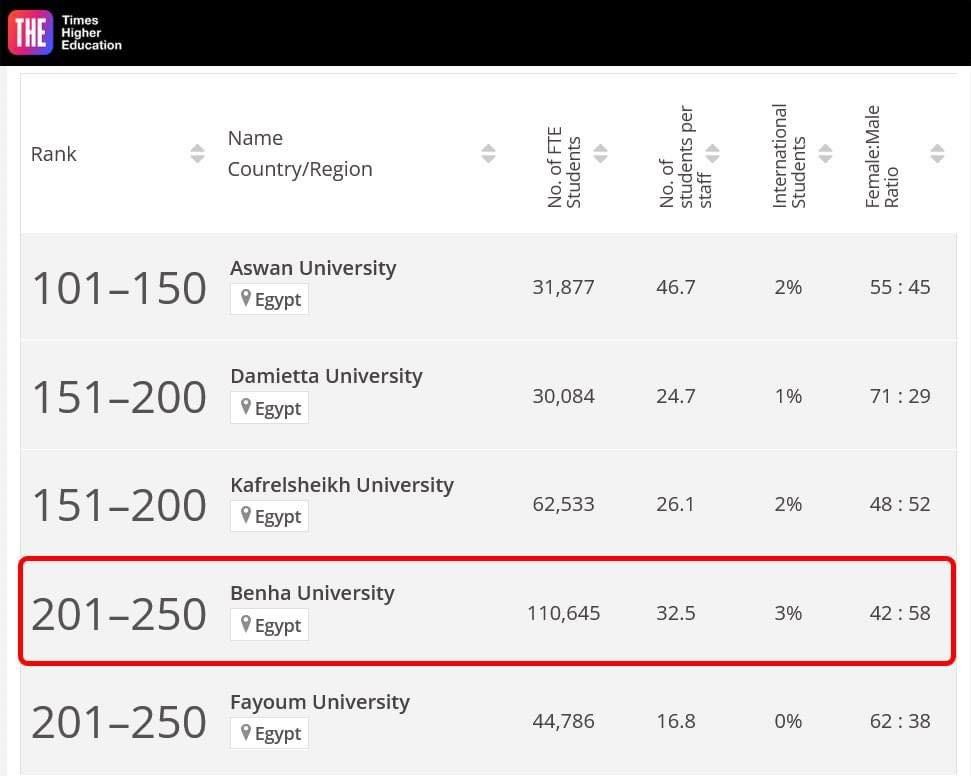
Task: Open Fayoum University link
Action: point(320,702)
